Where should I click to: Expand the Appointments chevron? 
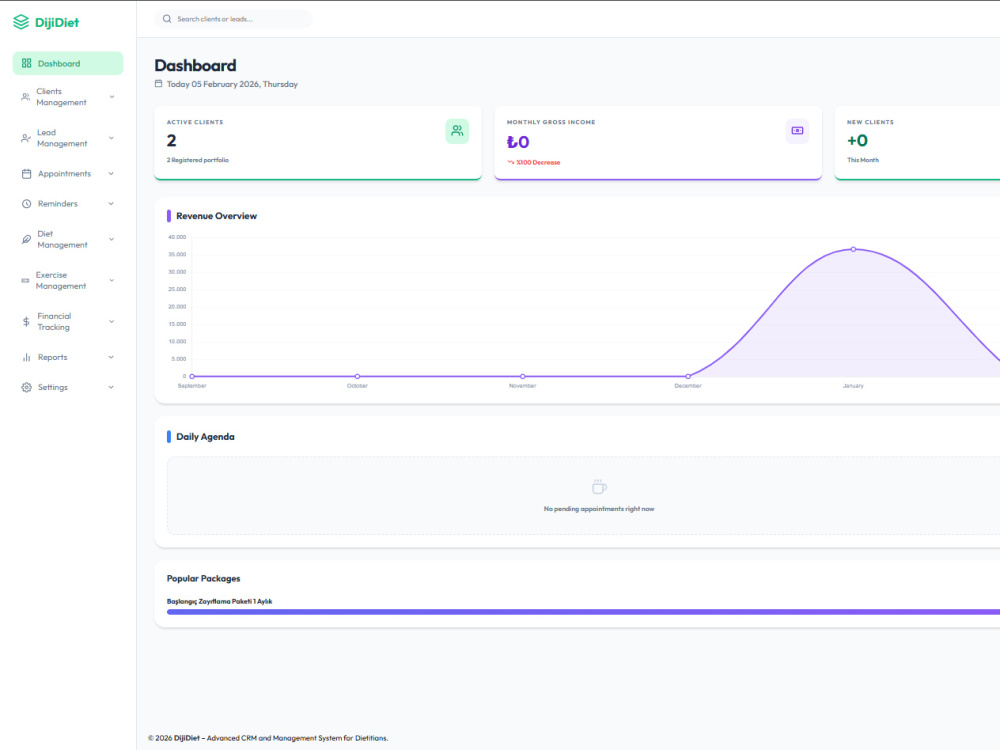click(111, 173)
